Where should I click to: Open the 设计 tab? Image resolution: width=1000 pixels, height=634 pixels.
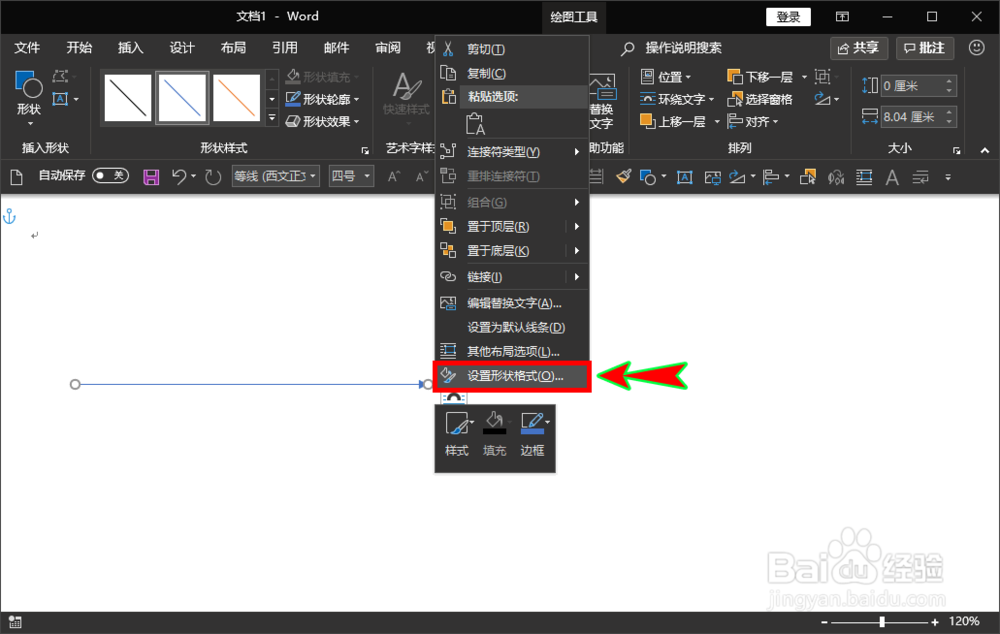coord(182,48)
